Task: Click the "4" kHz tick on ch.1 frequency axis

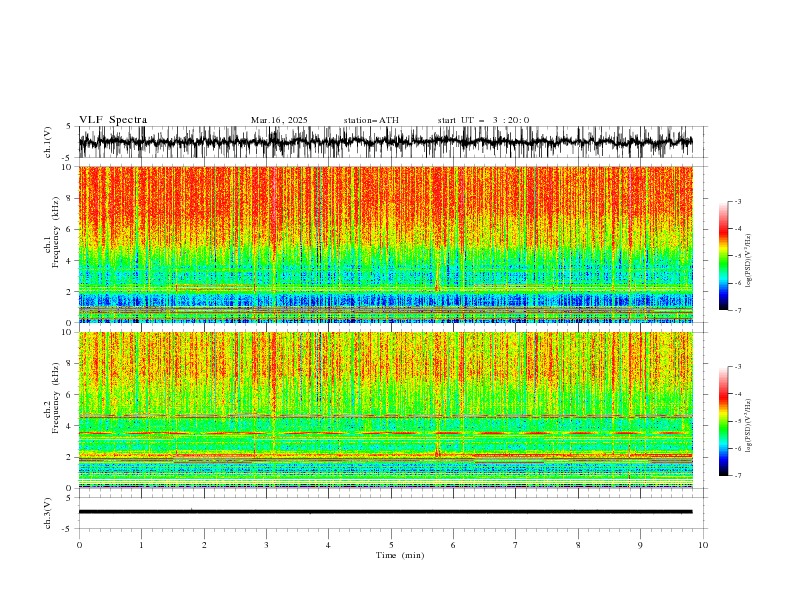Action: [70, 261]
